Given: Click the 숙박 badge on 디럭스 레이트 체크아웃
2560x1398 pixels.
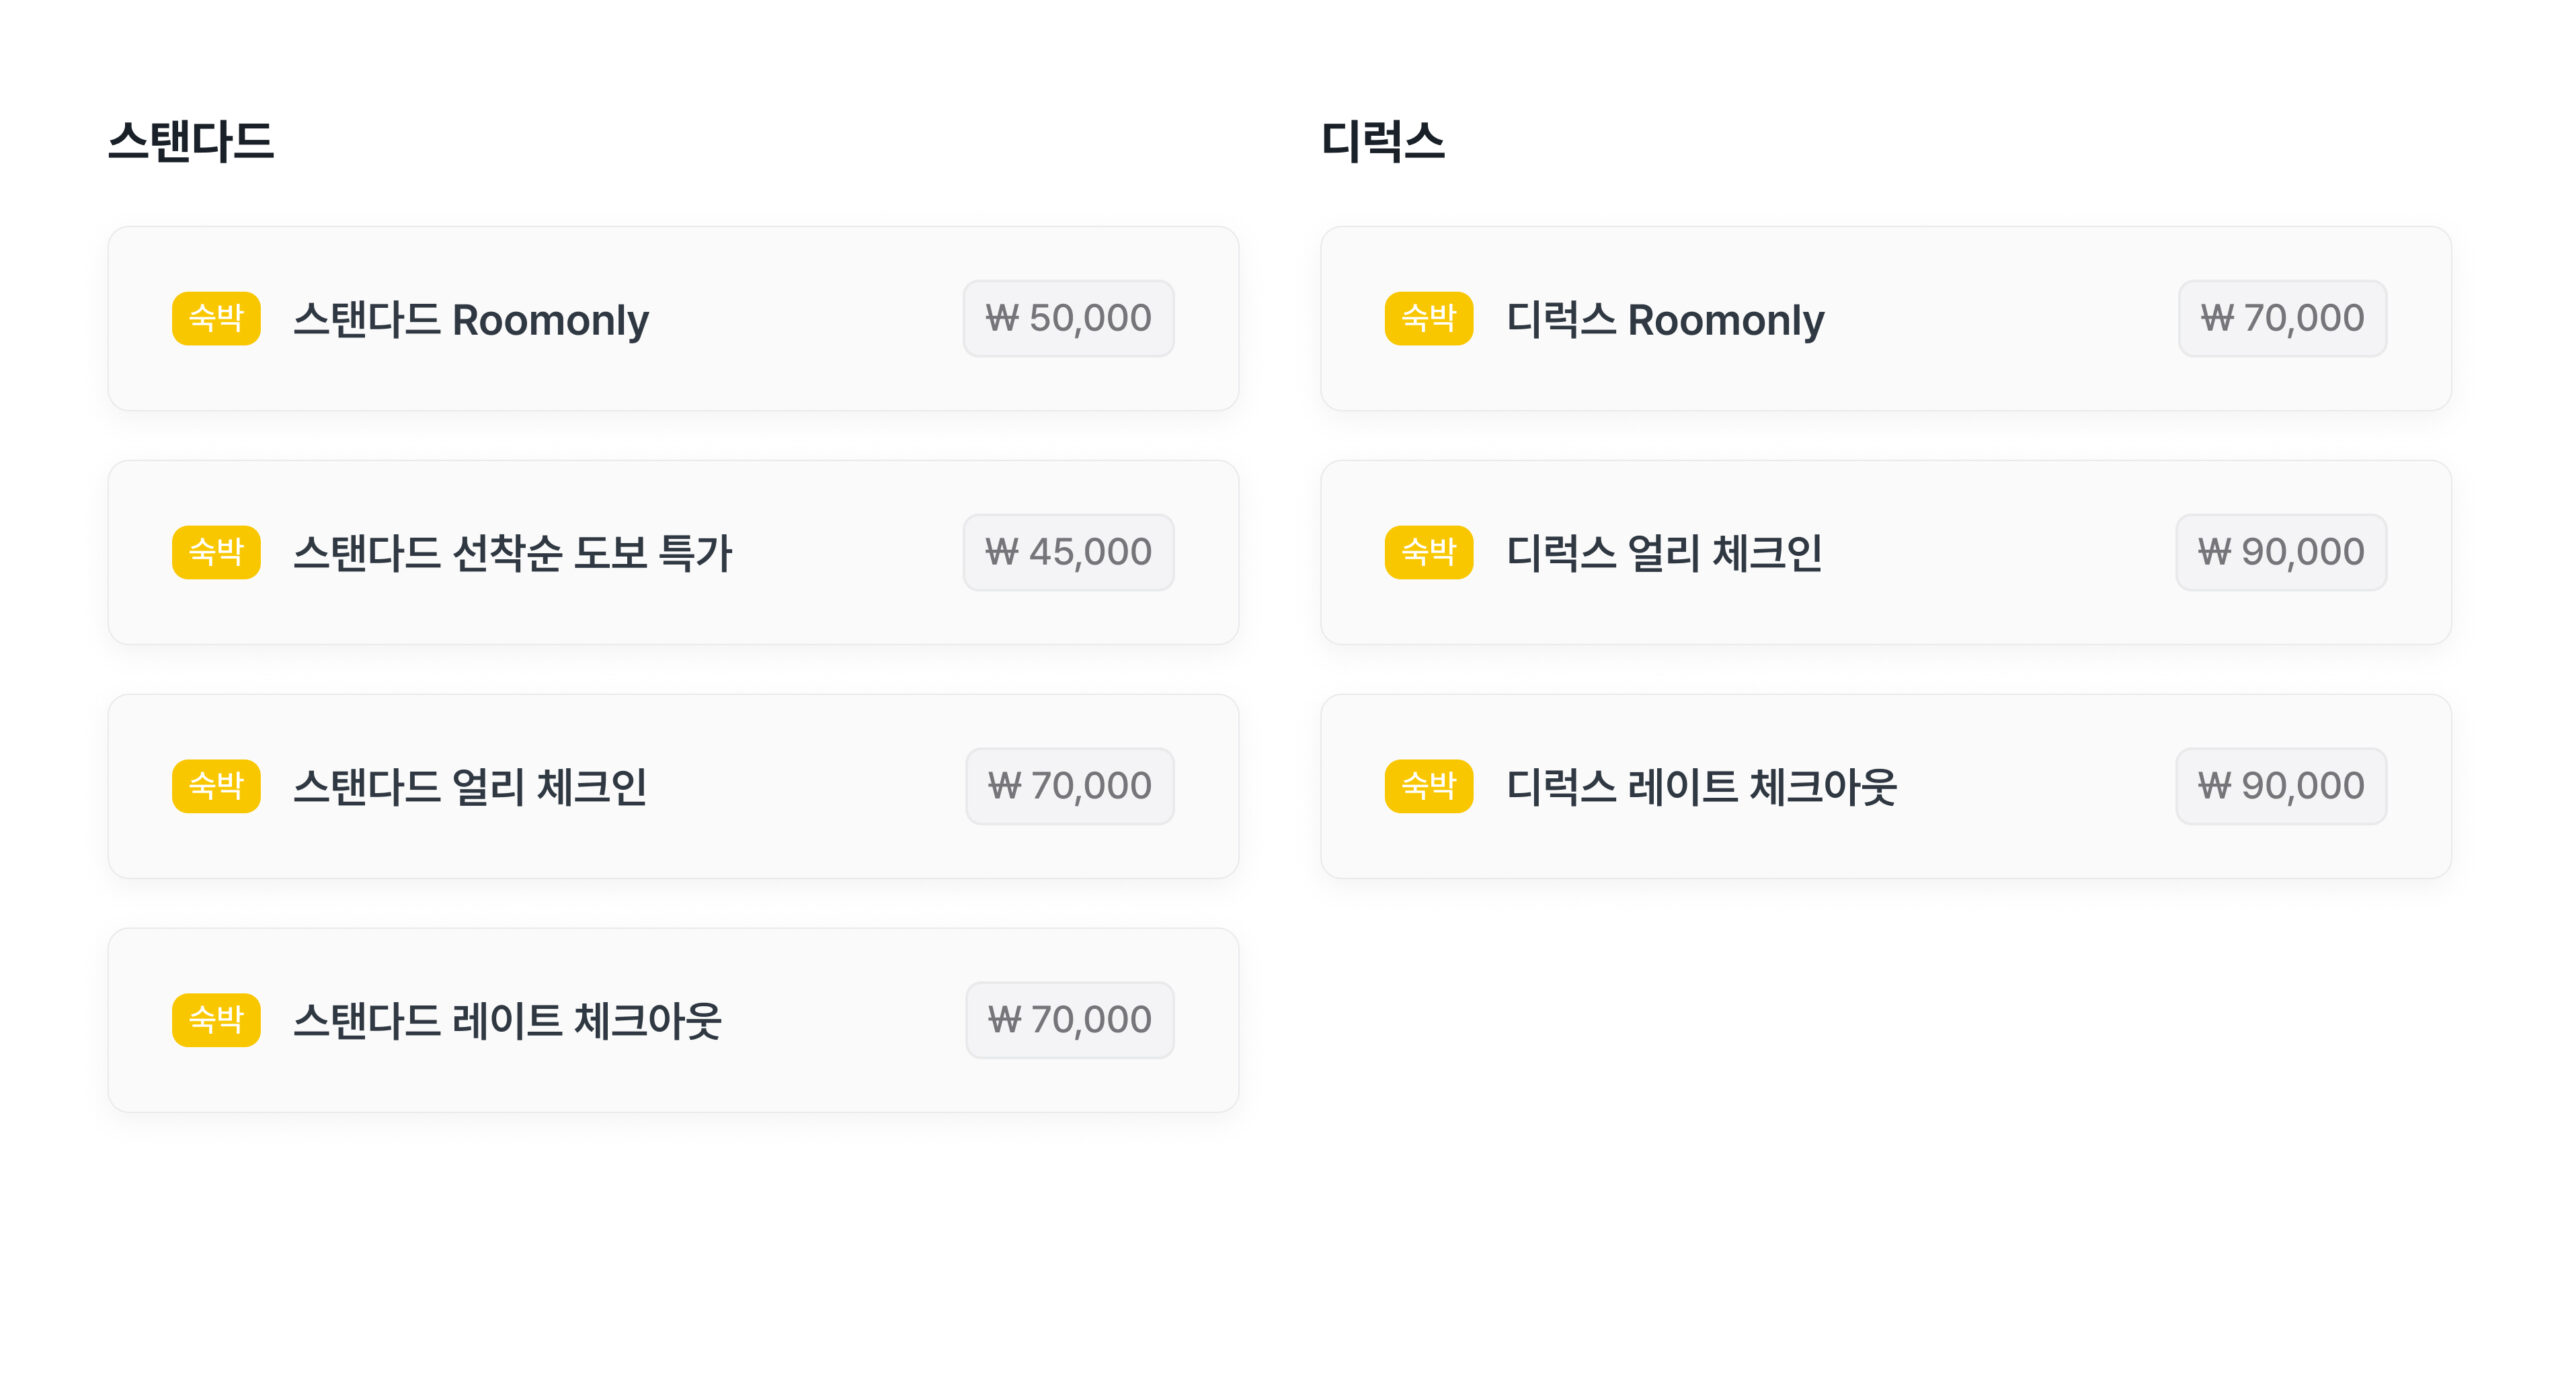Looking at the screenshot, I should [x=1428, y=786].
